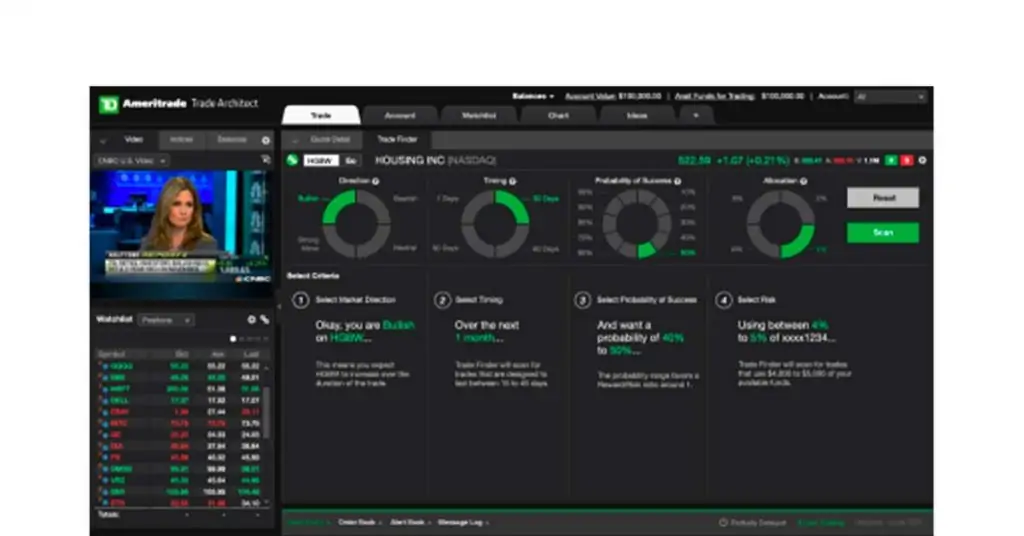The width and height of the screenshot is (1024, 536).
Task: Open the Account Value link
Action: (590, 97)
